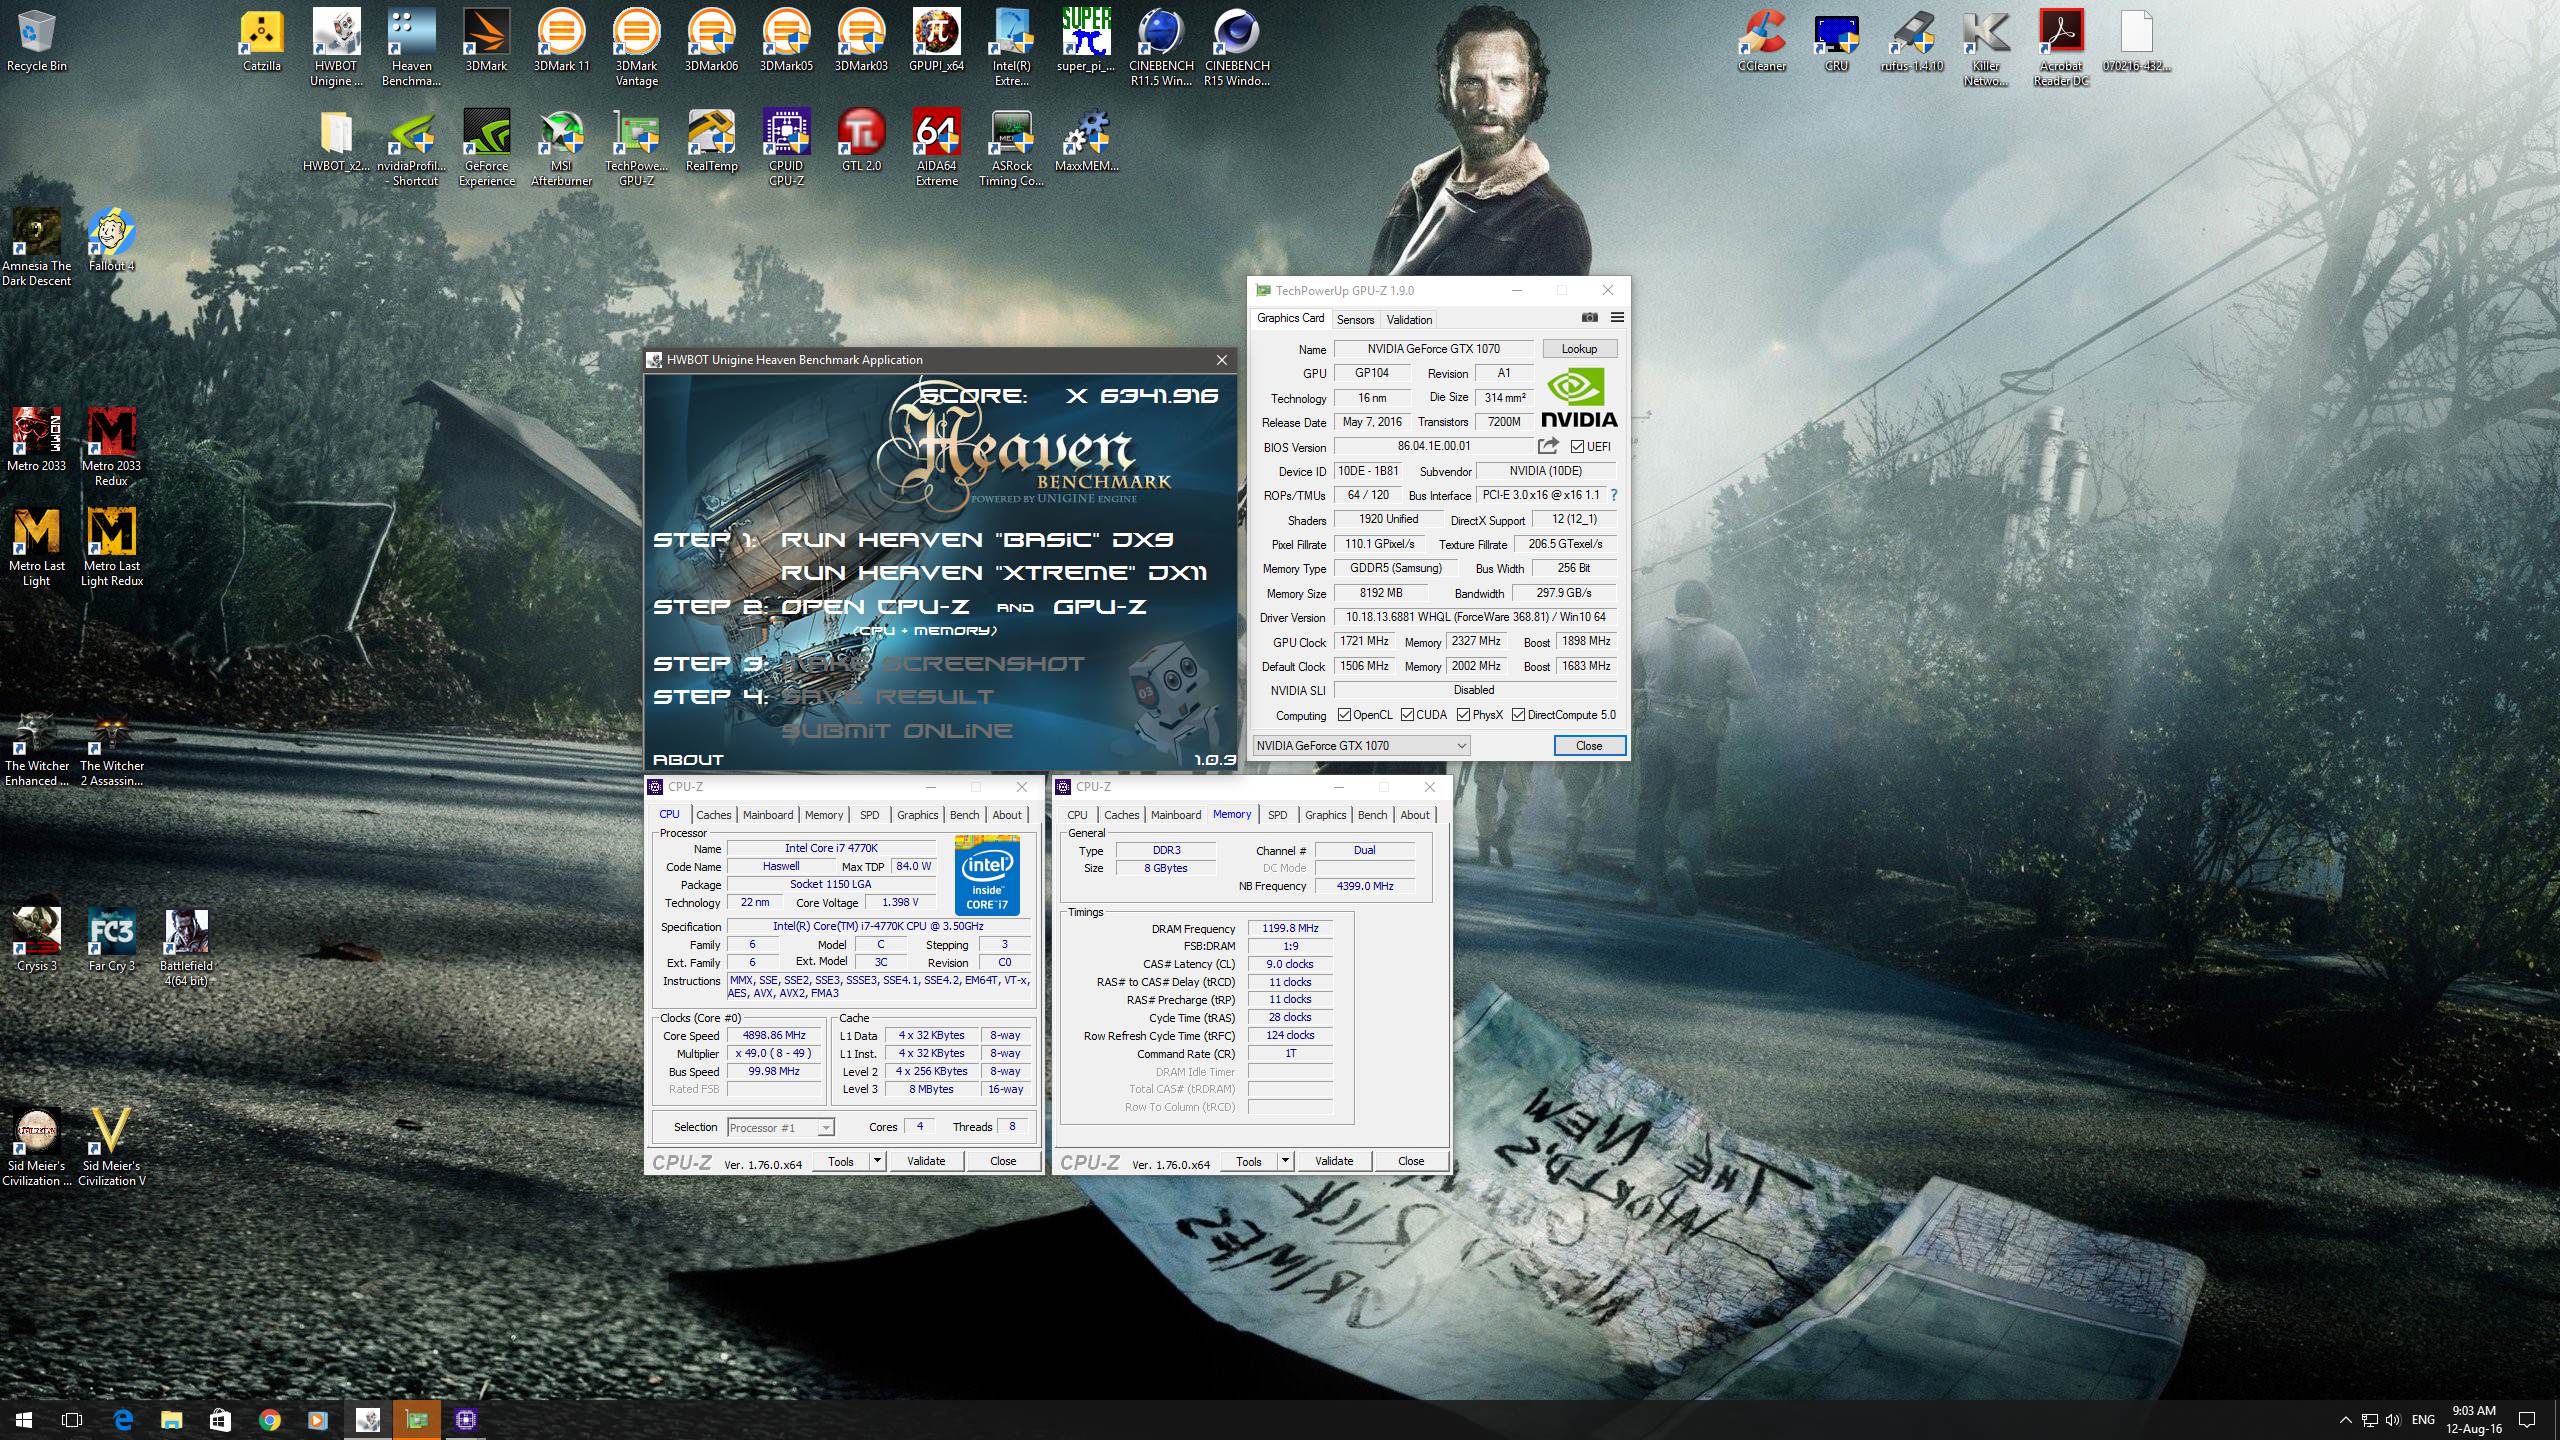Viewport: 2560px width, 1440px height.
Task: Open 3DMark 11 desktop shortcut
Action: [x=561, y=42]
